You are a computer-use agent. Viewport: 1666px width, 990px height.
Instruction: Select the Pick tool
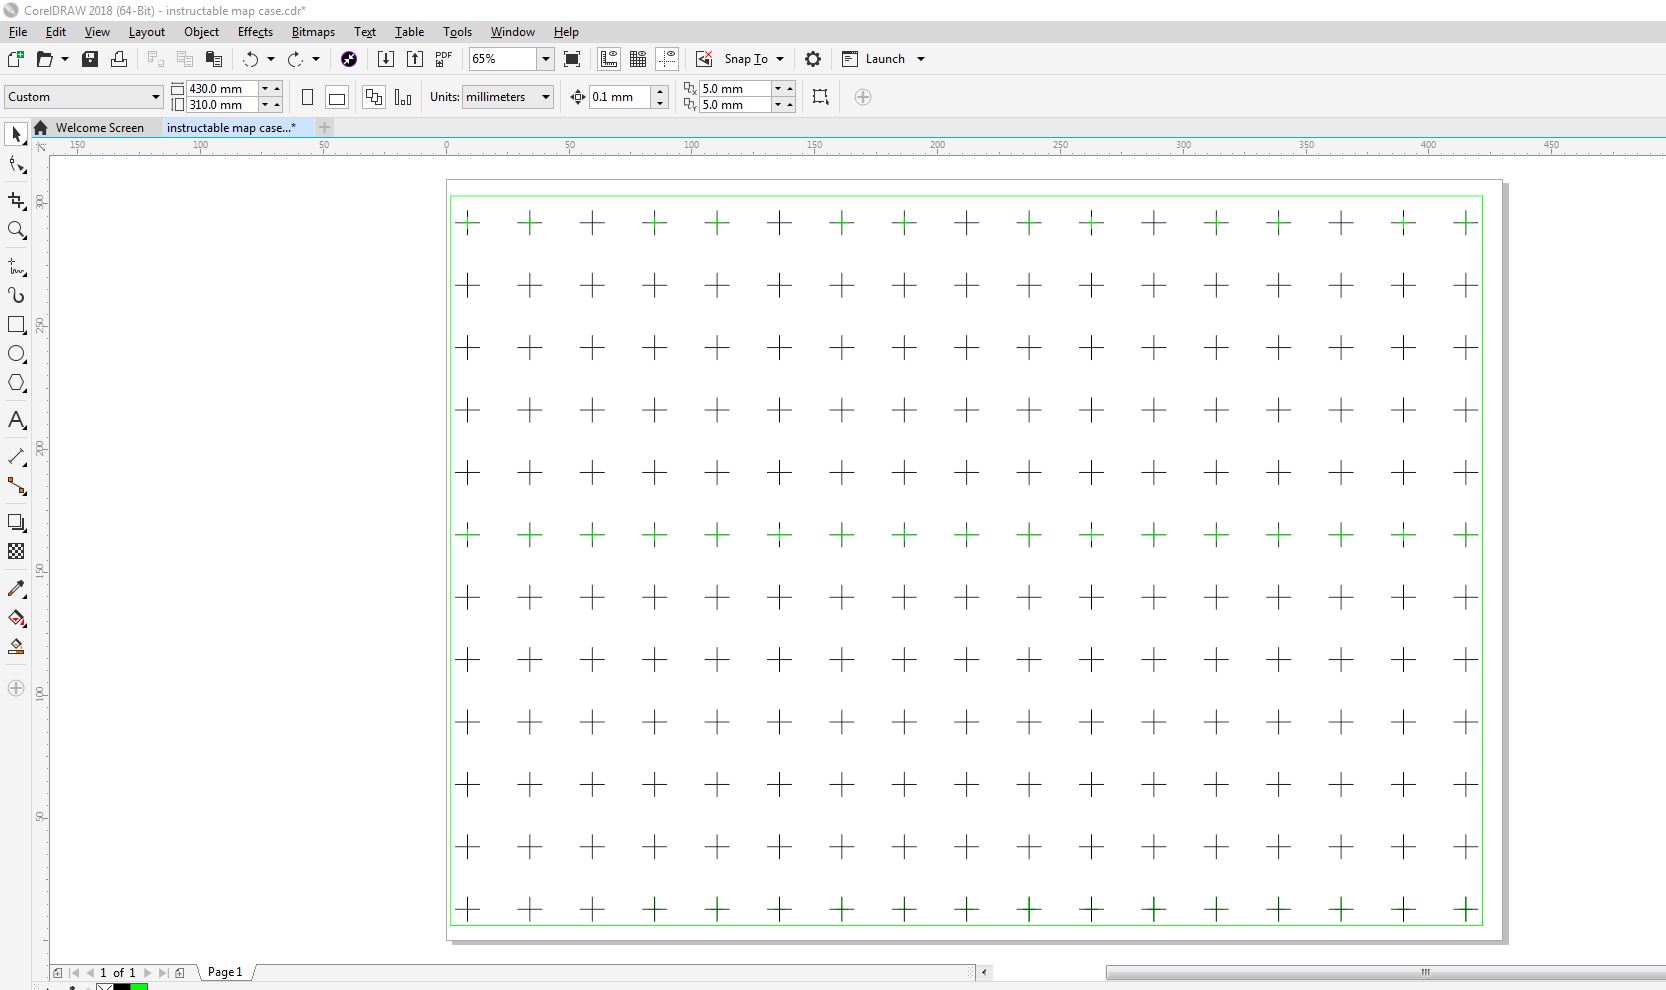coord(16,134)
